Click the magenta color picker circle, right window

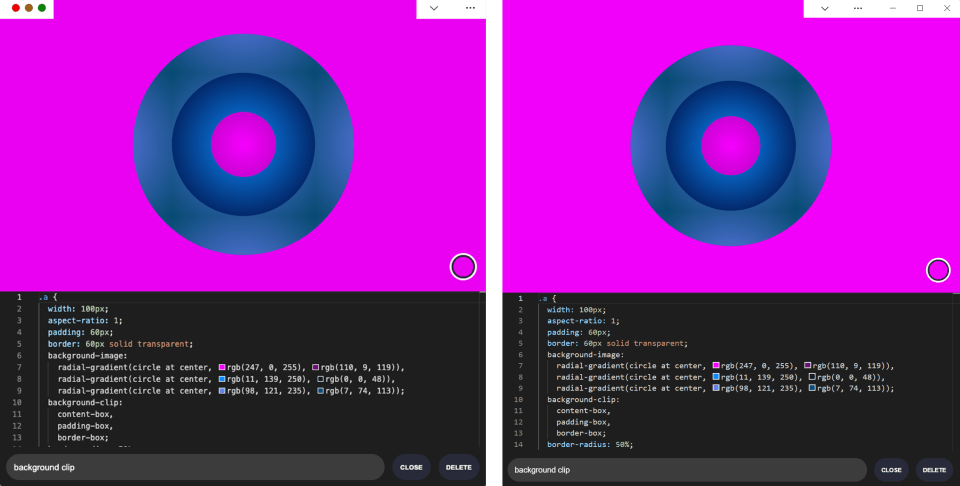(938, 270)
